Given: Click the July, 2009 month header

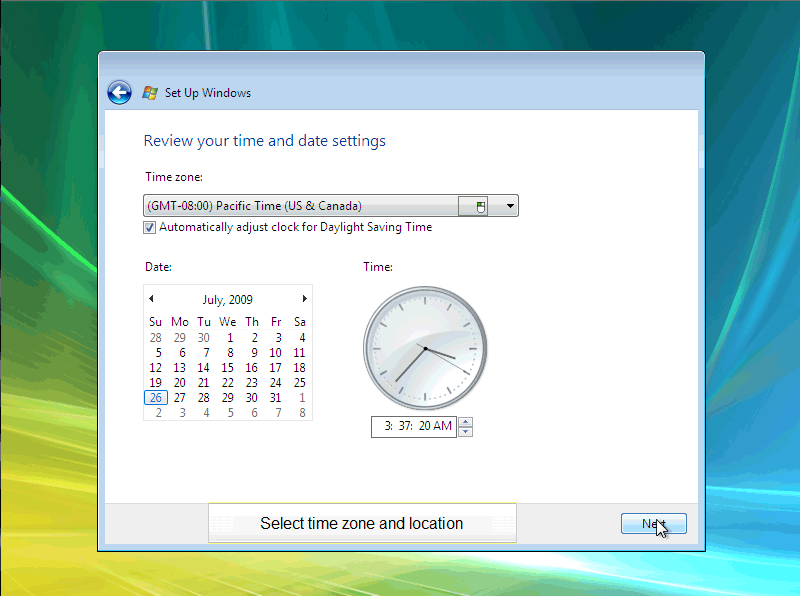Looking at the screenshot, I should coord(228,299).
